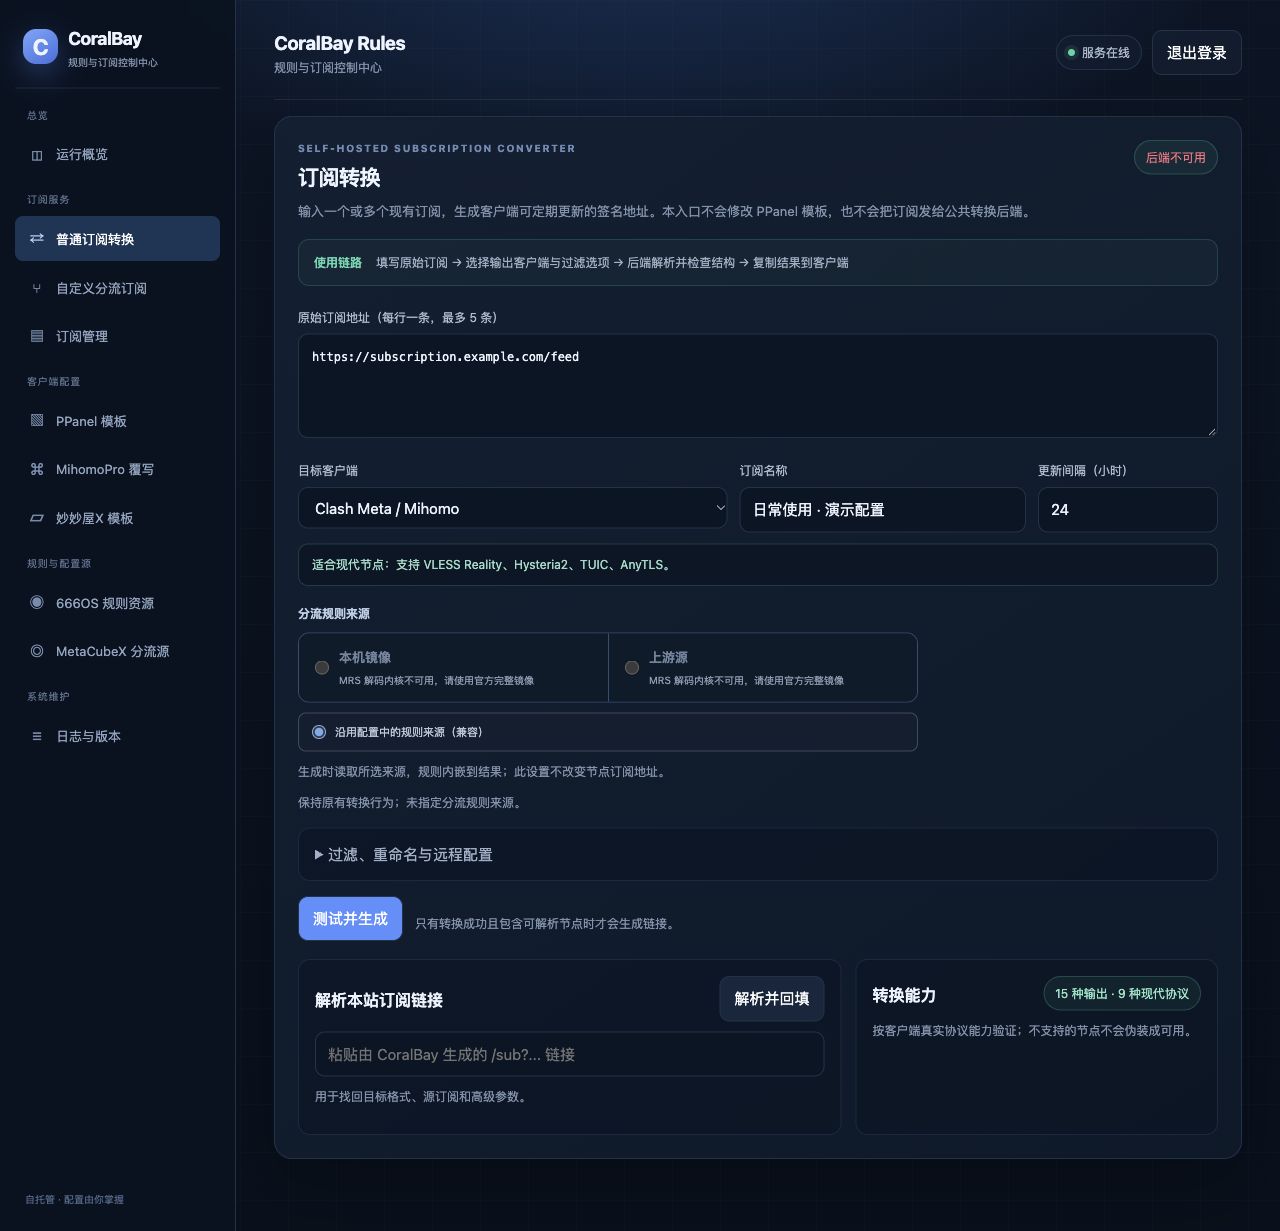Click the 运行概览 sidebar icon
1280x1231 pixels.
(x=37, y=155)
